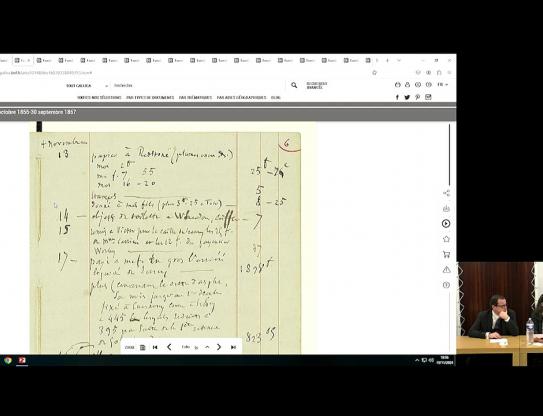Jump to the last page of the document
The width and height of the screenshot is (543, 416).
pos(233,347)
